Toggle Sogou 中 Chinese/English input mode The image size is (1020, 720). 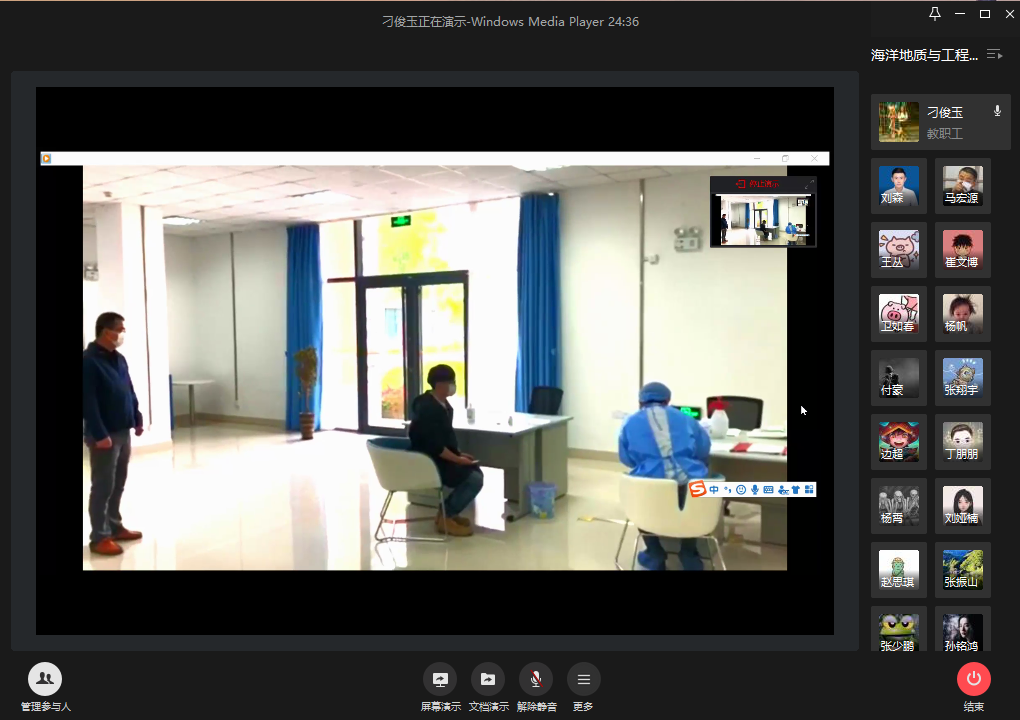point(714,490)
